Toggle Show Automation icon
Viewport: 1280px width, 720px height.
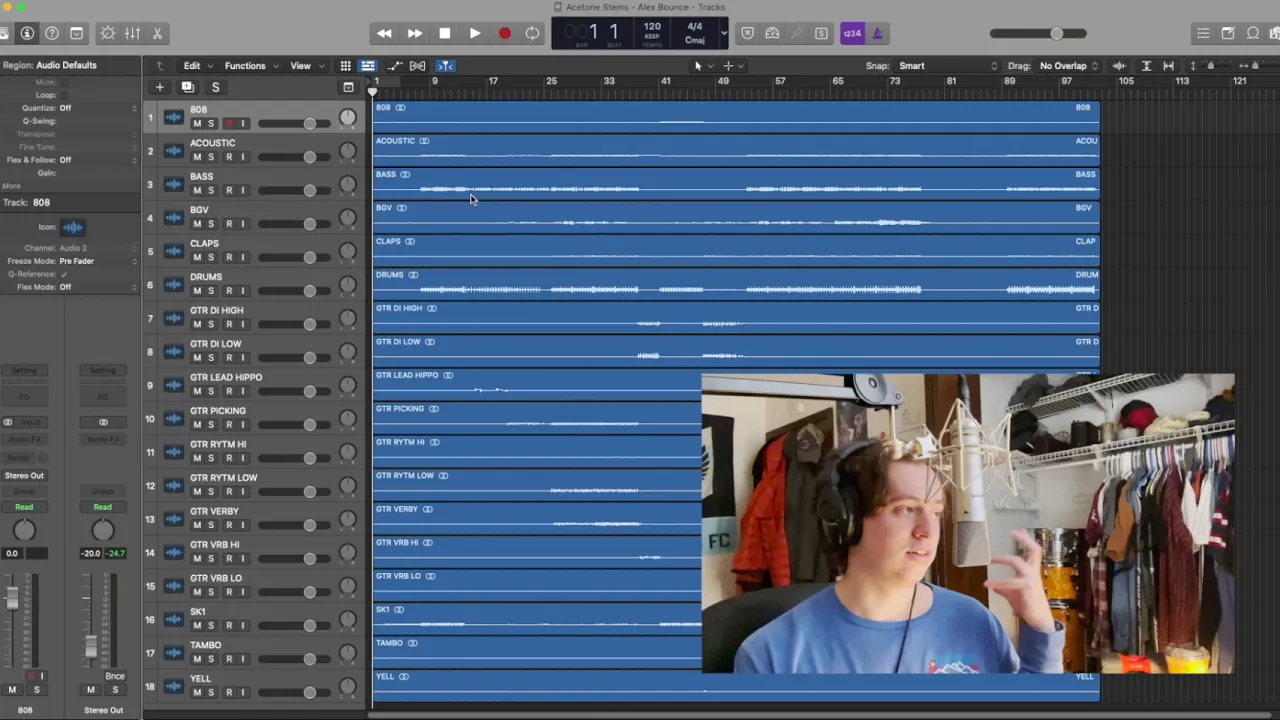point(396,66)
